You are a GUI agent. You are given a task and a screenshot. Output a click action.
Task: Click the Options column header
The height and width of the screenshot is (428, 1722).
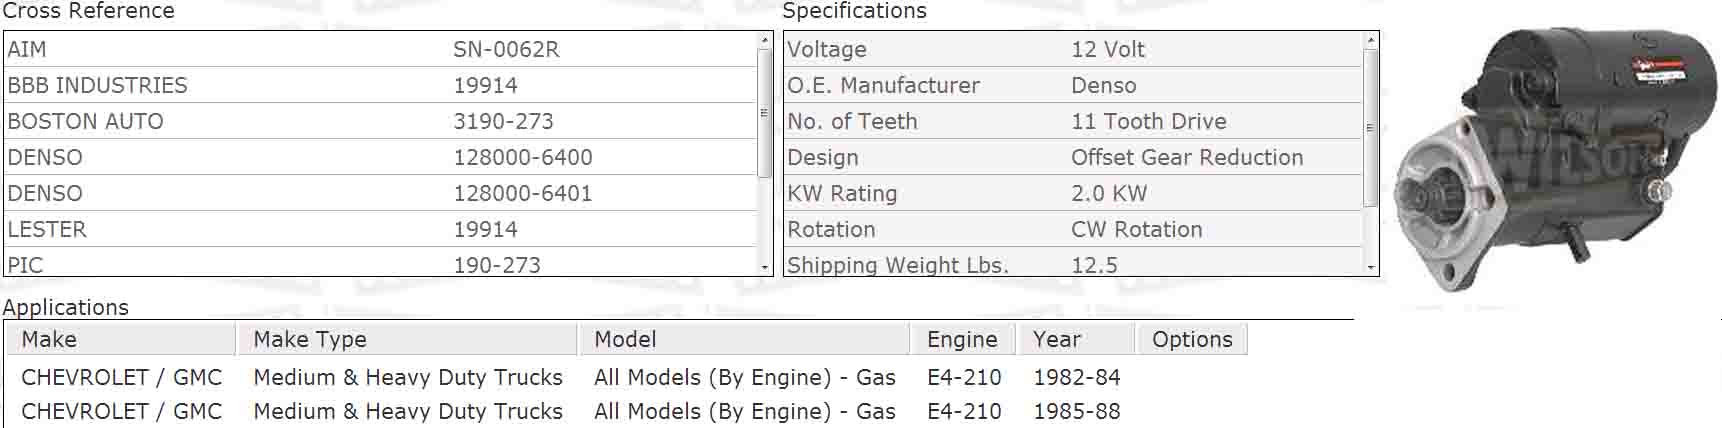(1192, 339)
